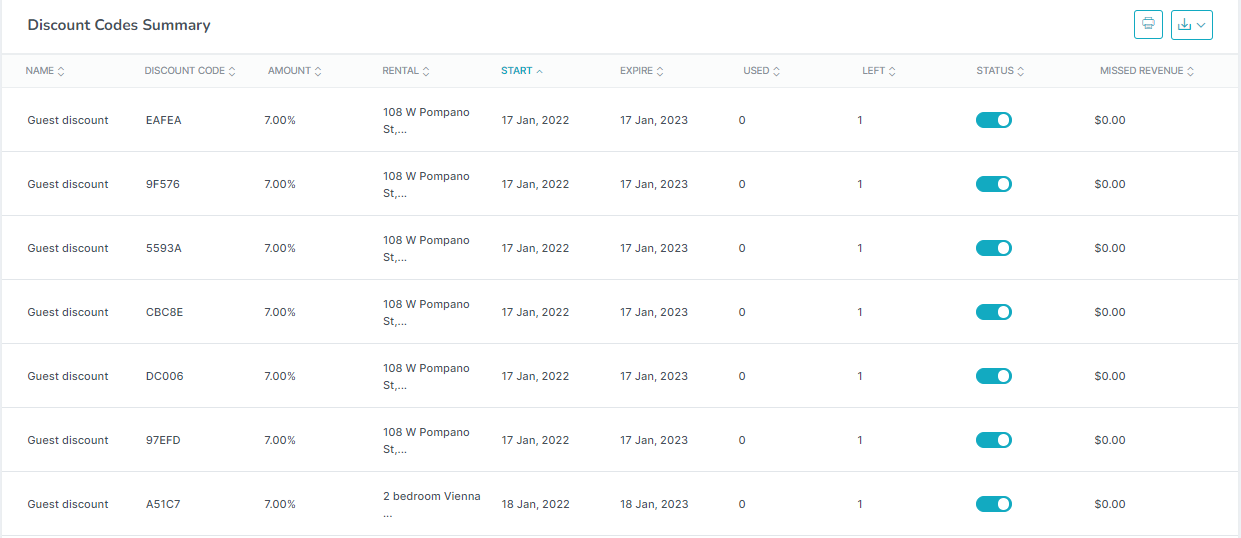
Task: Click the Discount Codes Summary heading
Action: click(119, 25)
